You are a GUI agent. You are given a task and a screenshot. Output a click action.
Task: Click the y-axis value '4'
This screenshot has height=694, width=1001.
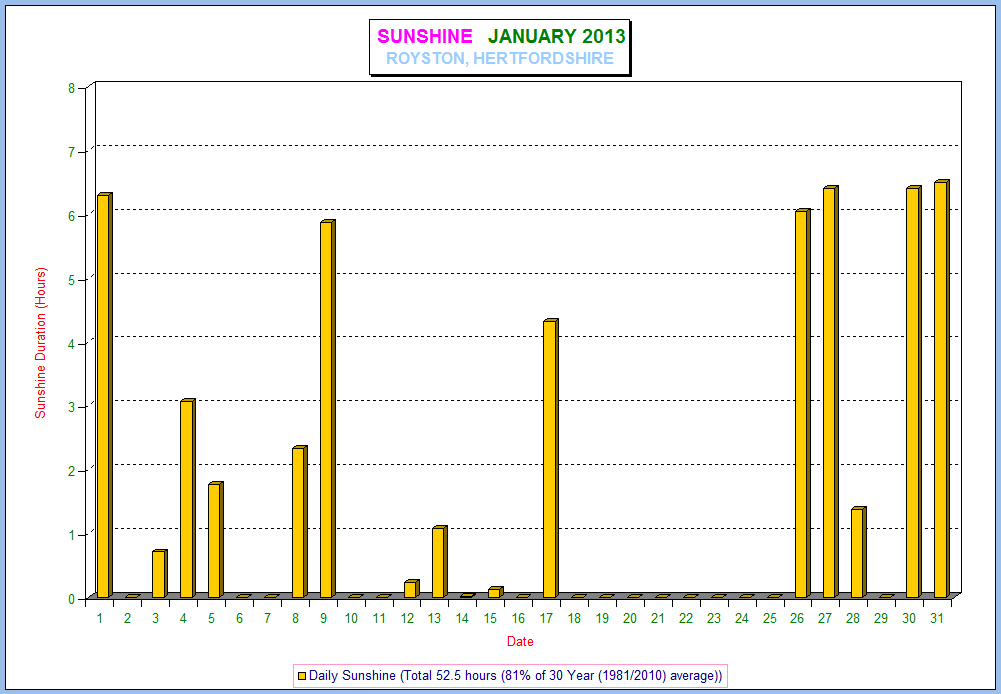[x=72, y=343]
